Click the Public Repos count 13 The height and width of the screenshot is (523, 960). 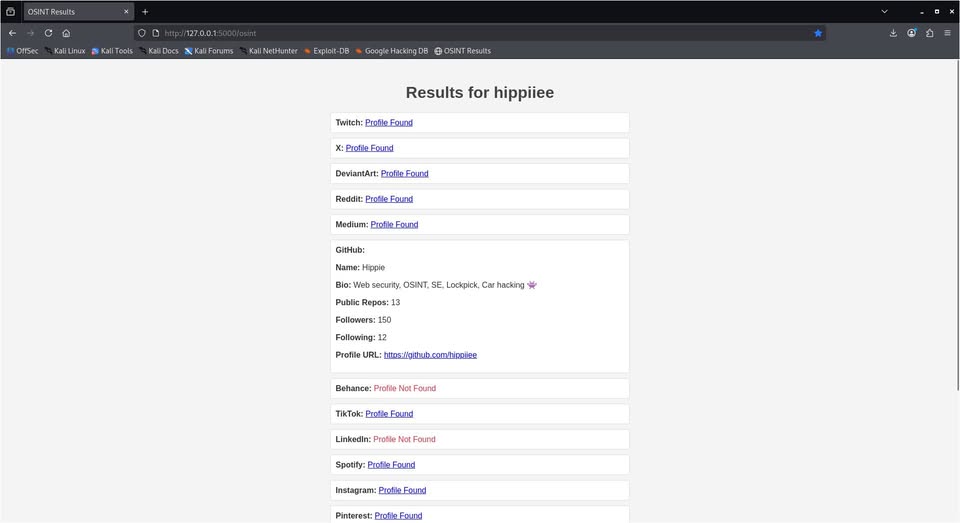pyautogui.click(x=396, y=303)
